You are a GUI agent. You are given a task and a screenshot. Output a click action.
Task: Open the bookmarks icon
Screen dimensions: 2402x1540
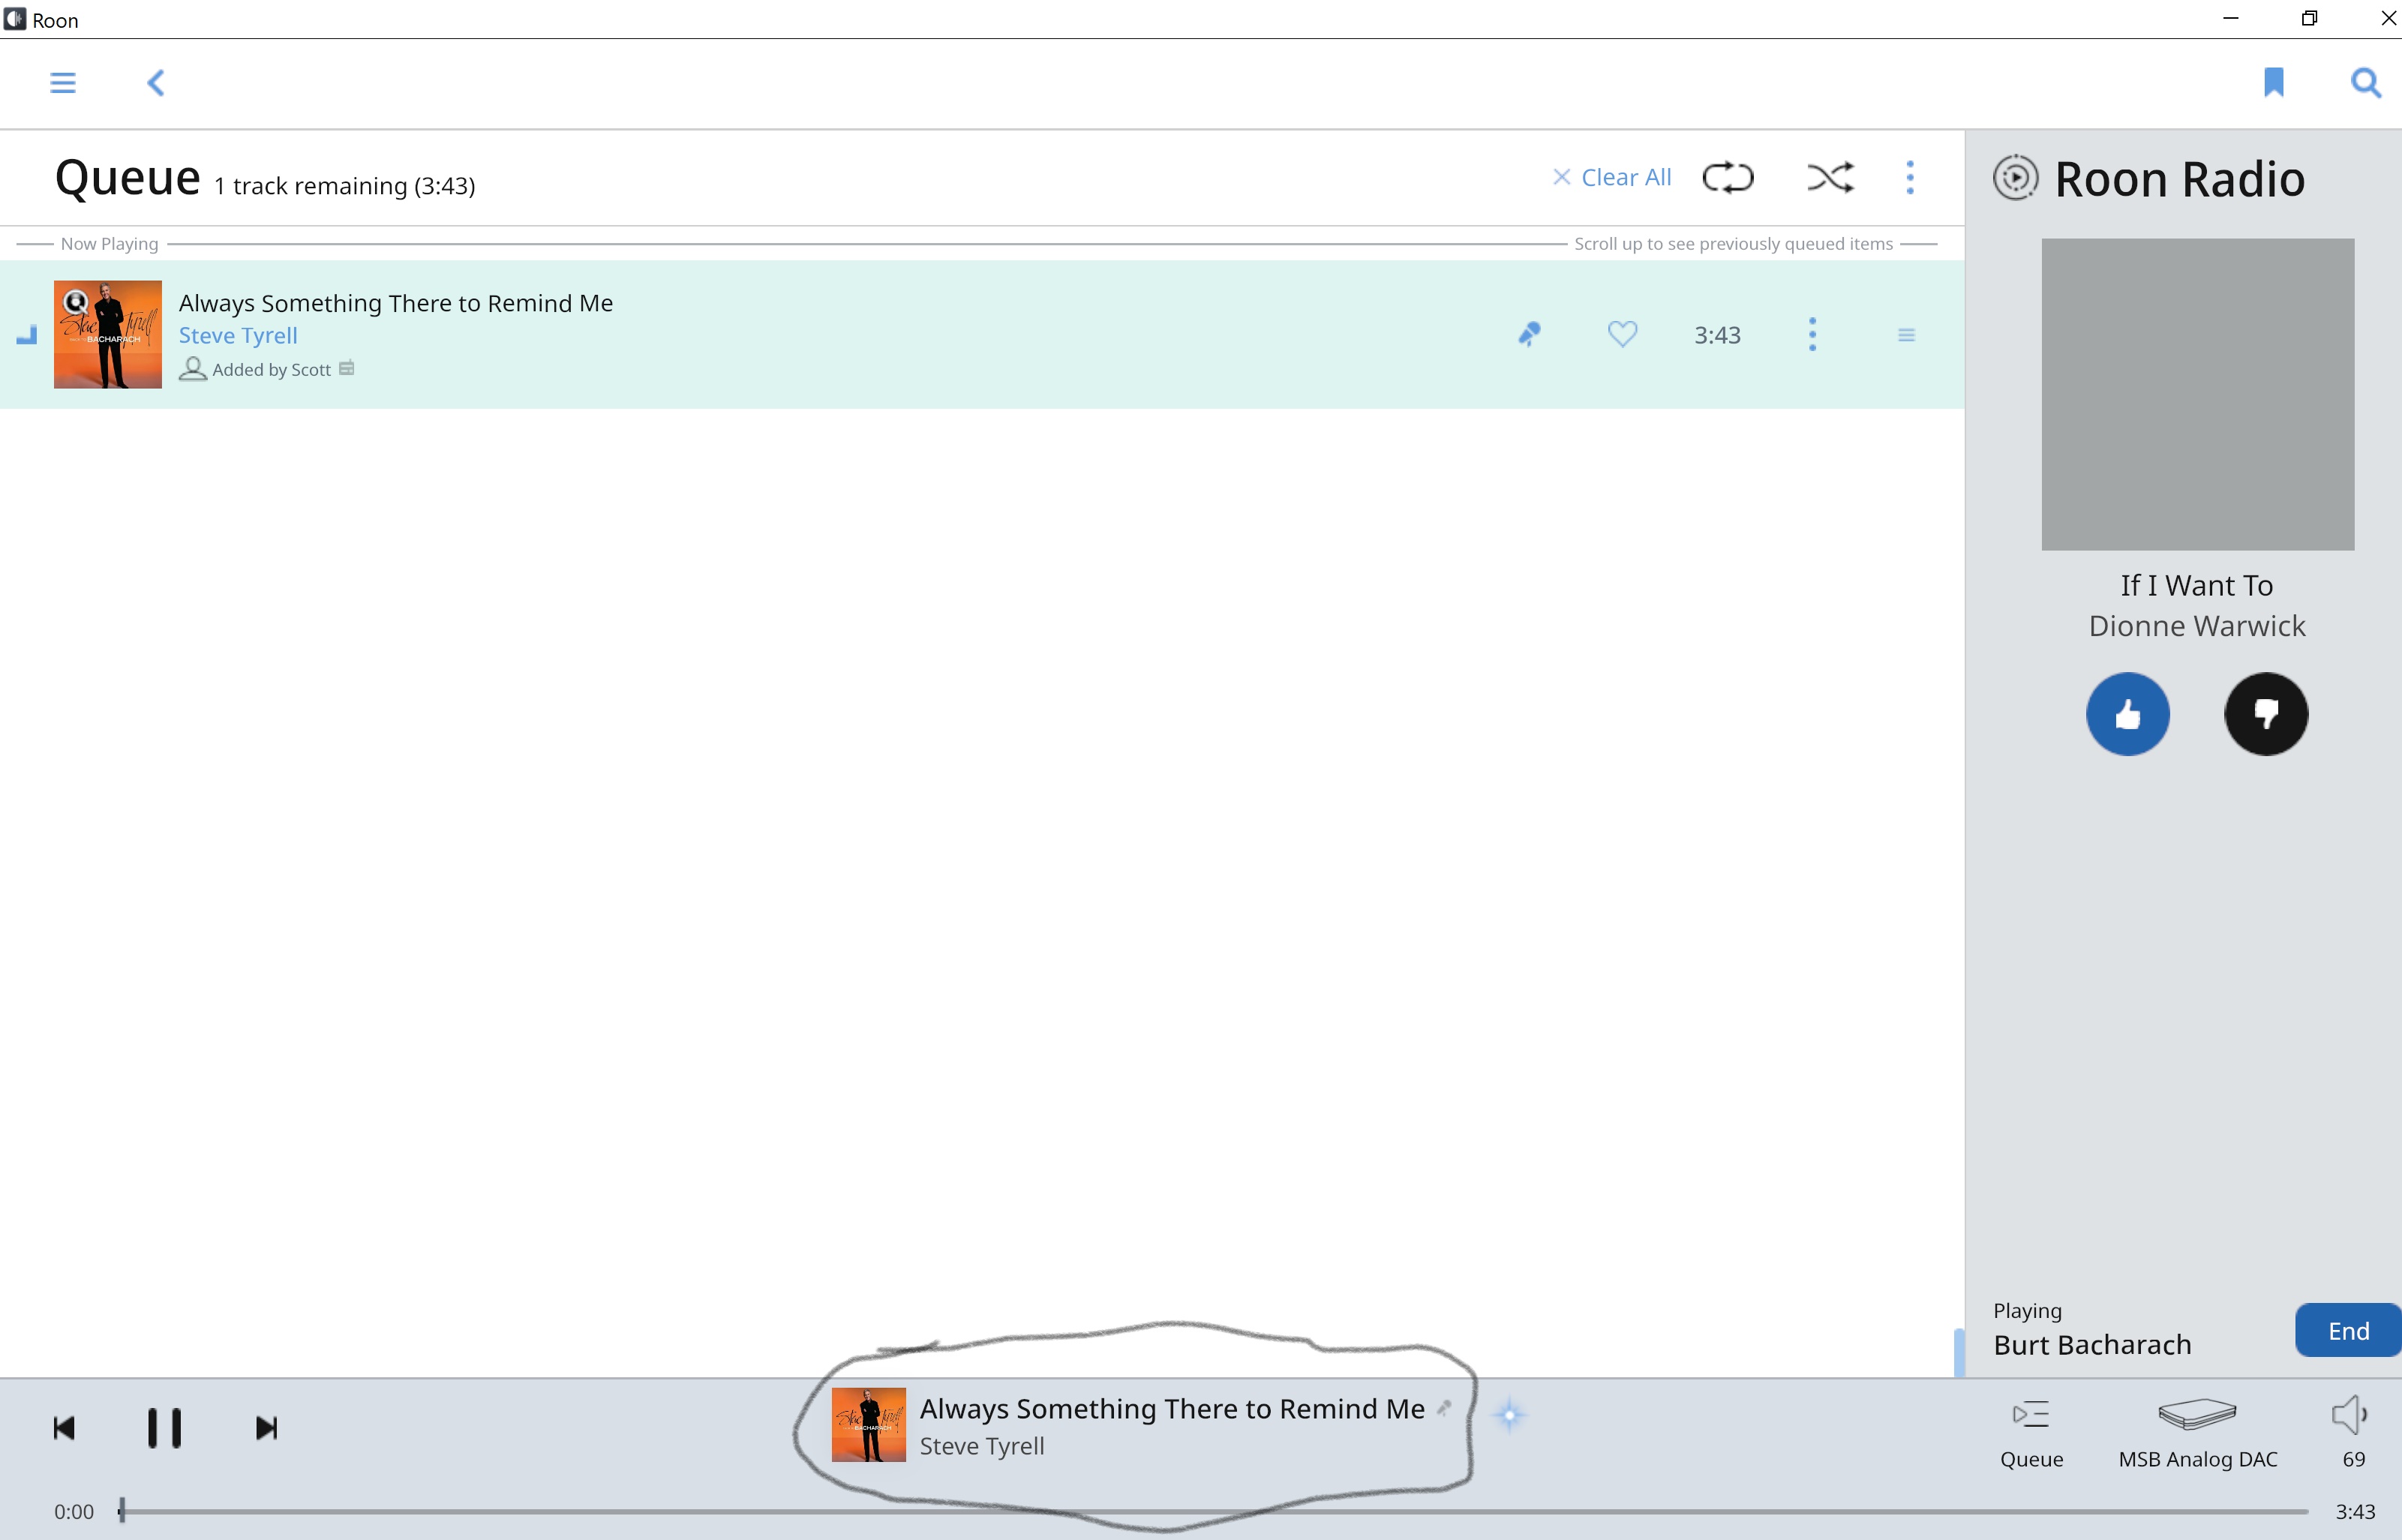(2273, 82)
